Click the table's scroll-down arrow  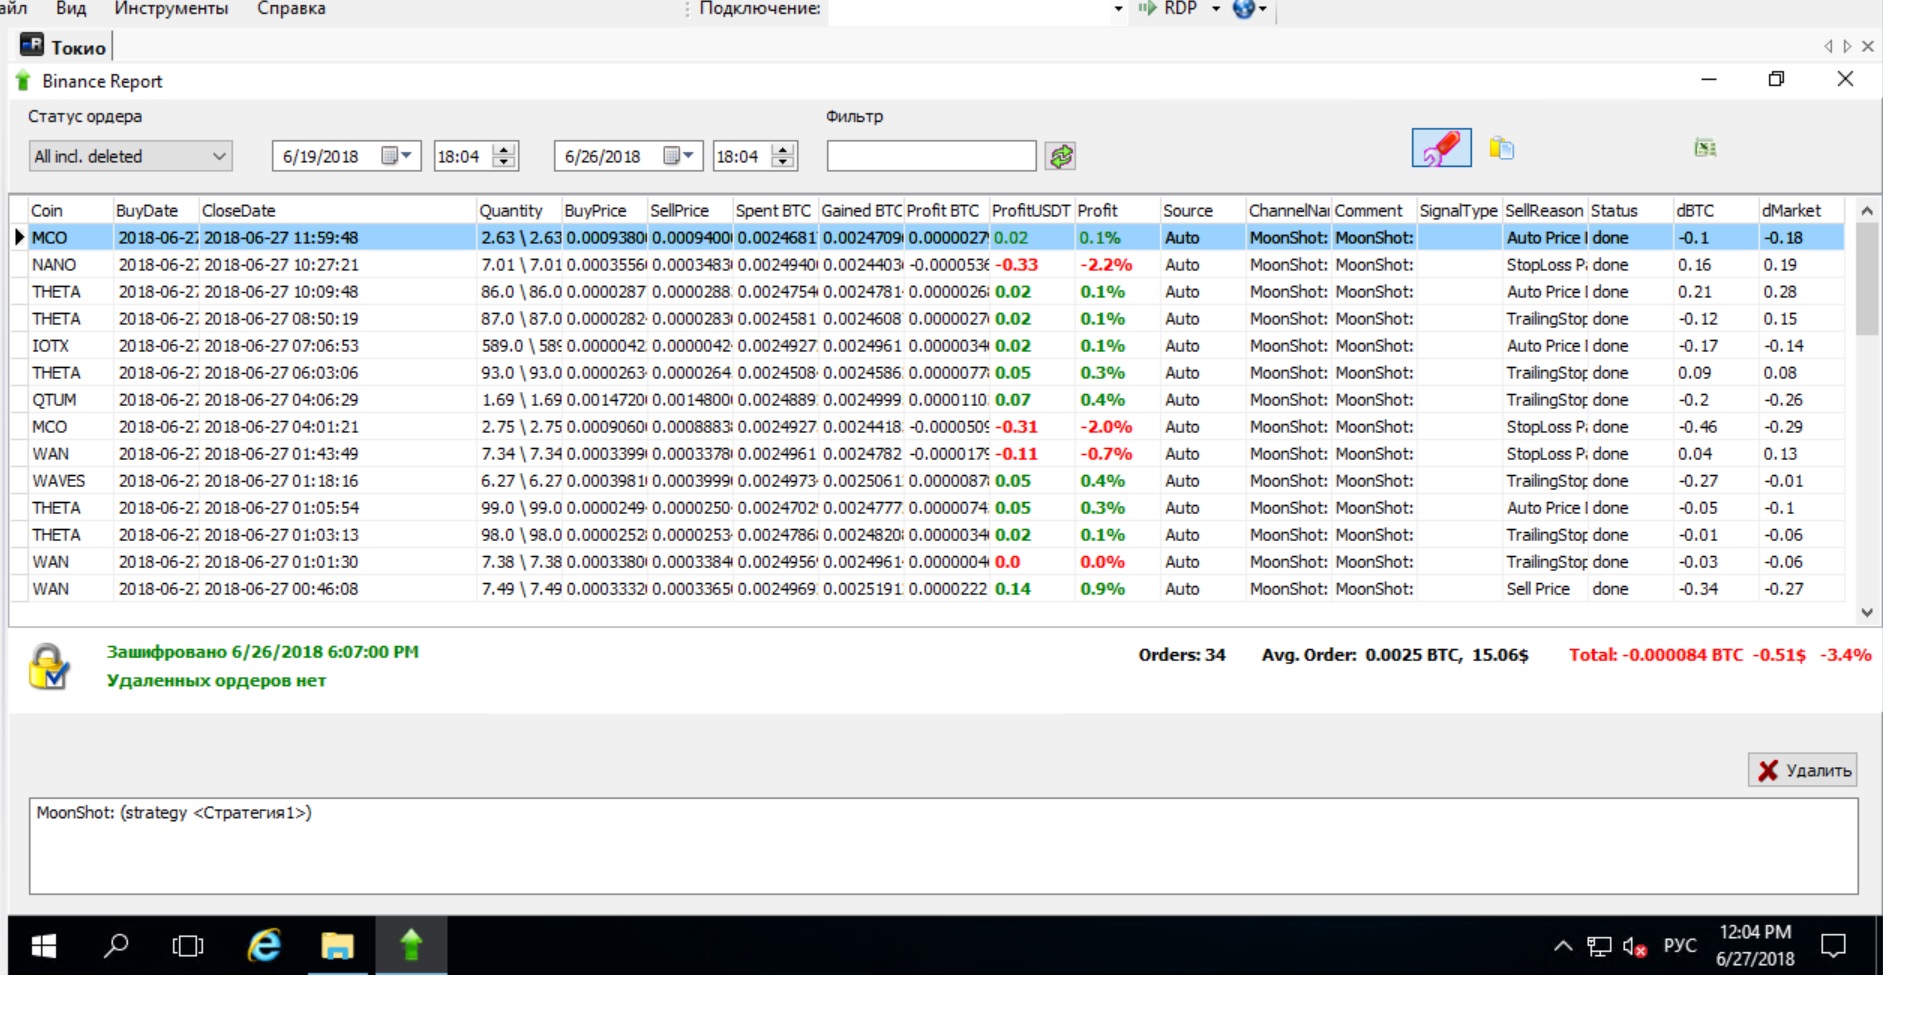point(1867,613)
